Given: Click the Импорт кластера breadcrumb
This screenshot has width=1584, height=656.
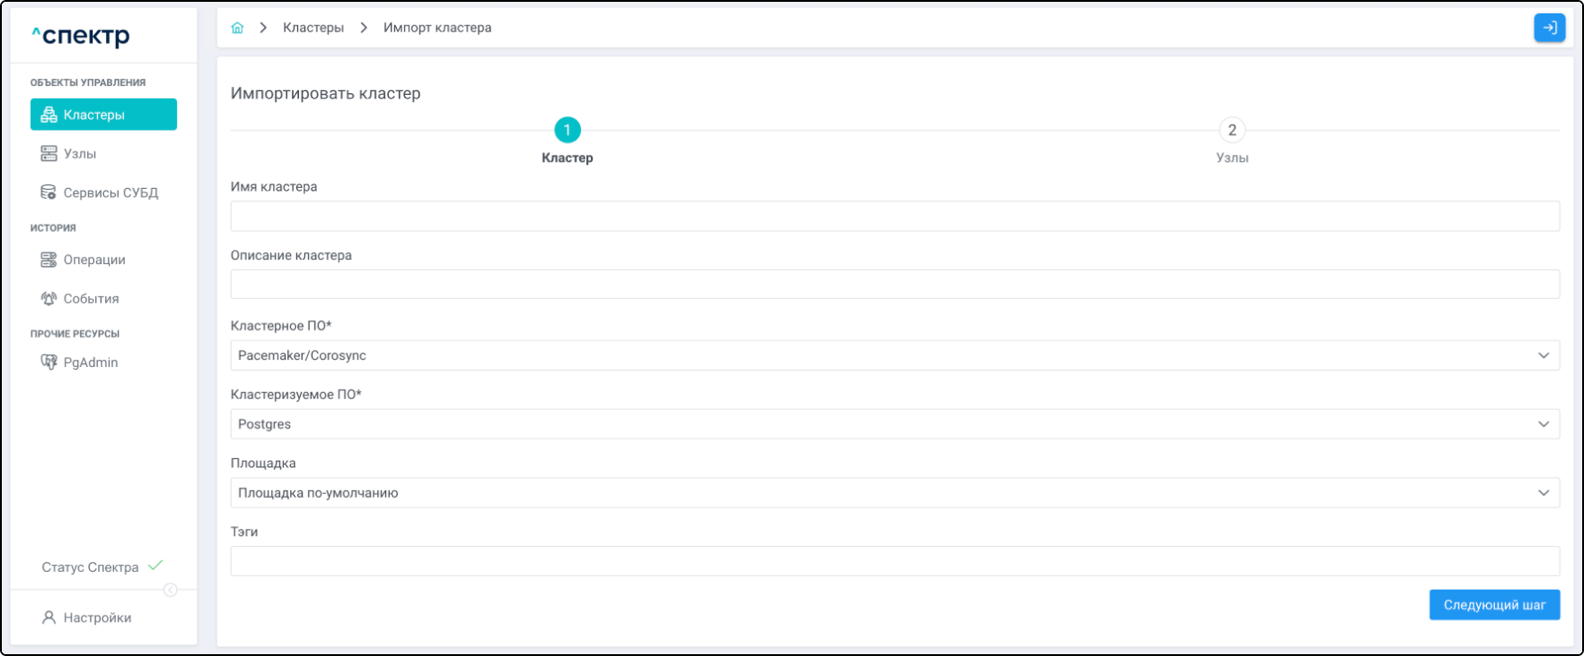Looking at the screenshot, I should point(437,28).
